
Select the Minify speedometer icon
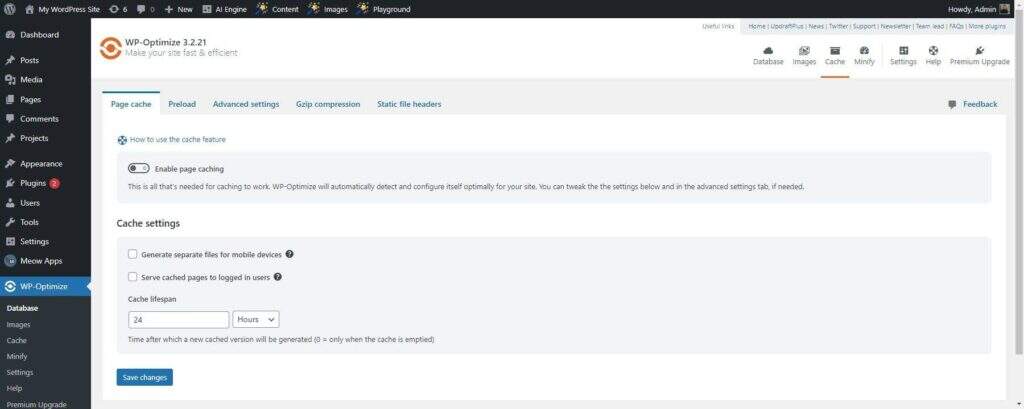click(x=864, y=51)
